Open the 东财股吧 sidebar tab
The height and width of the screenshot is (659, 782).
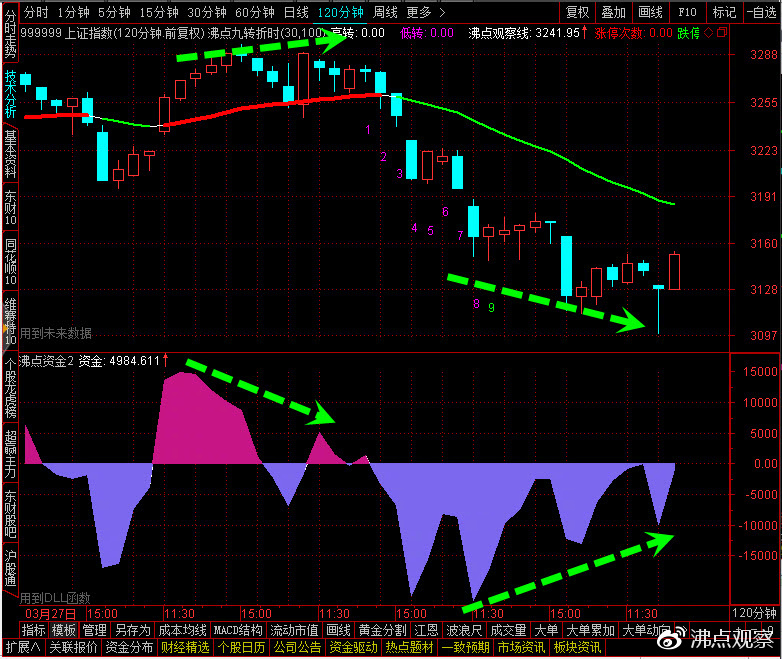pyautogui.click(x=10, y=514)
